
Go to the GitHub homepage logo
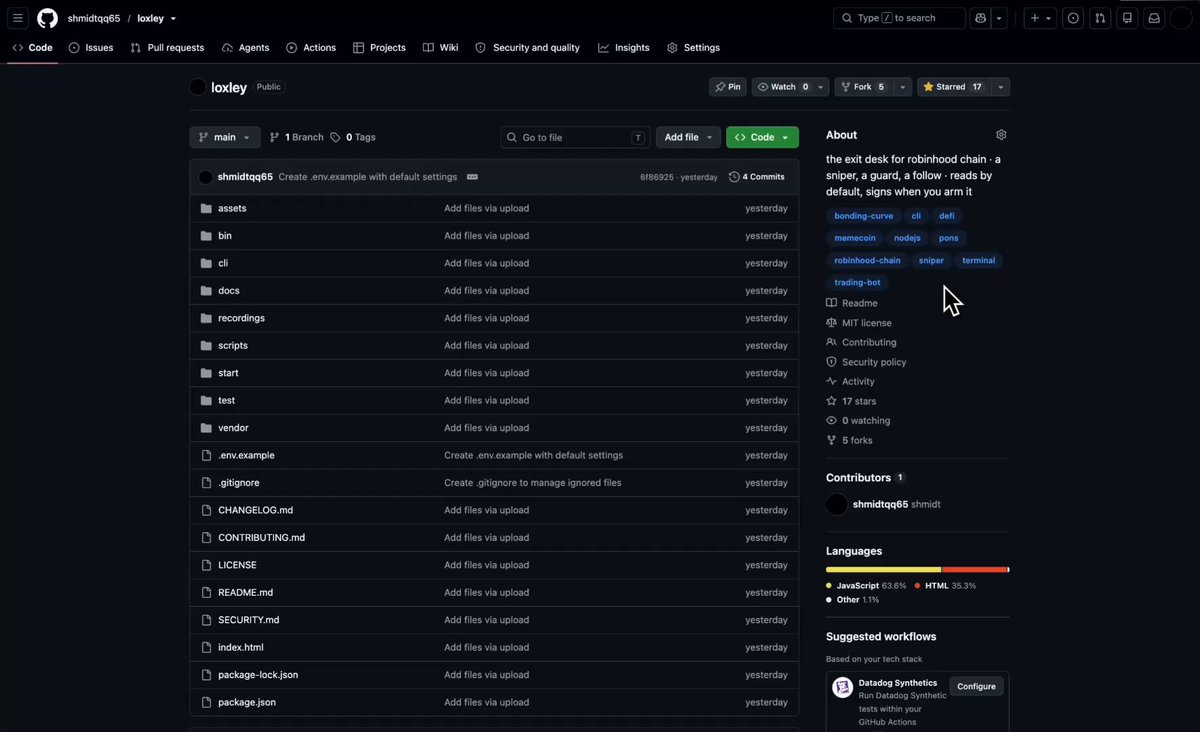47,18
